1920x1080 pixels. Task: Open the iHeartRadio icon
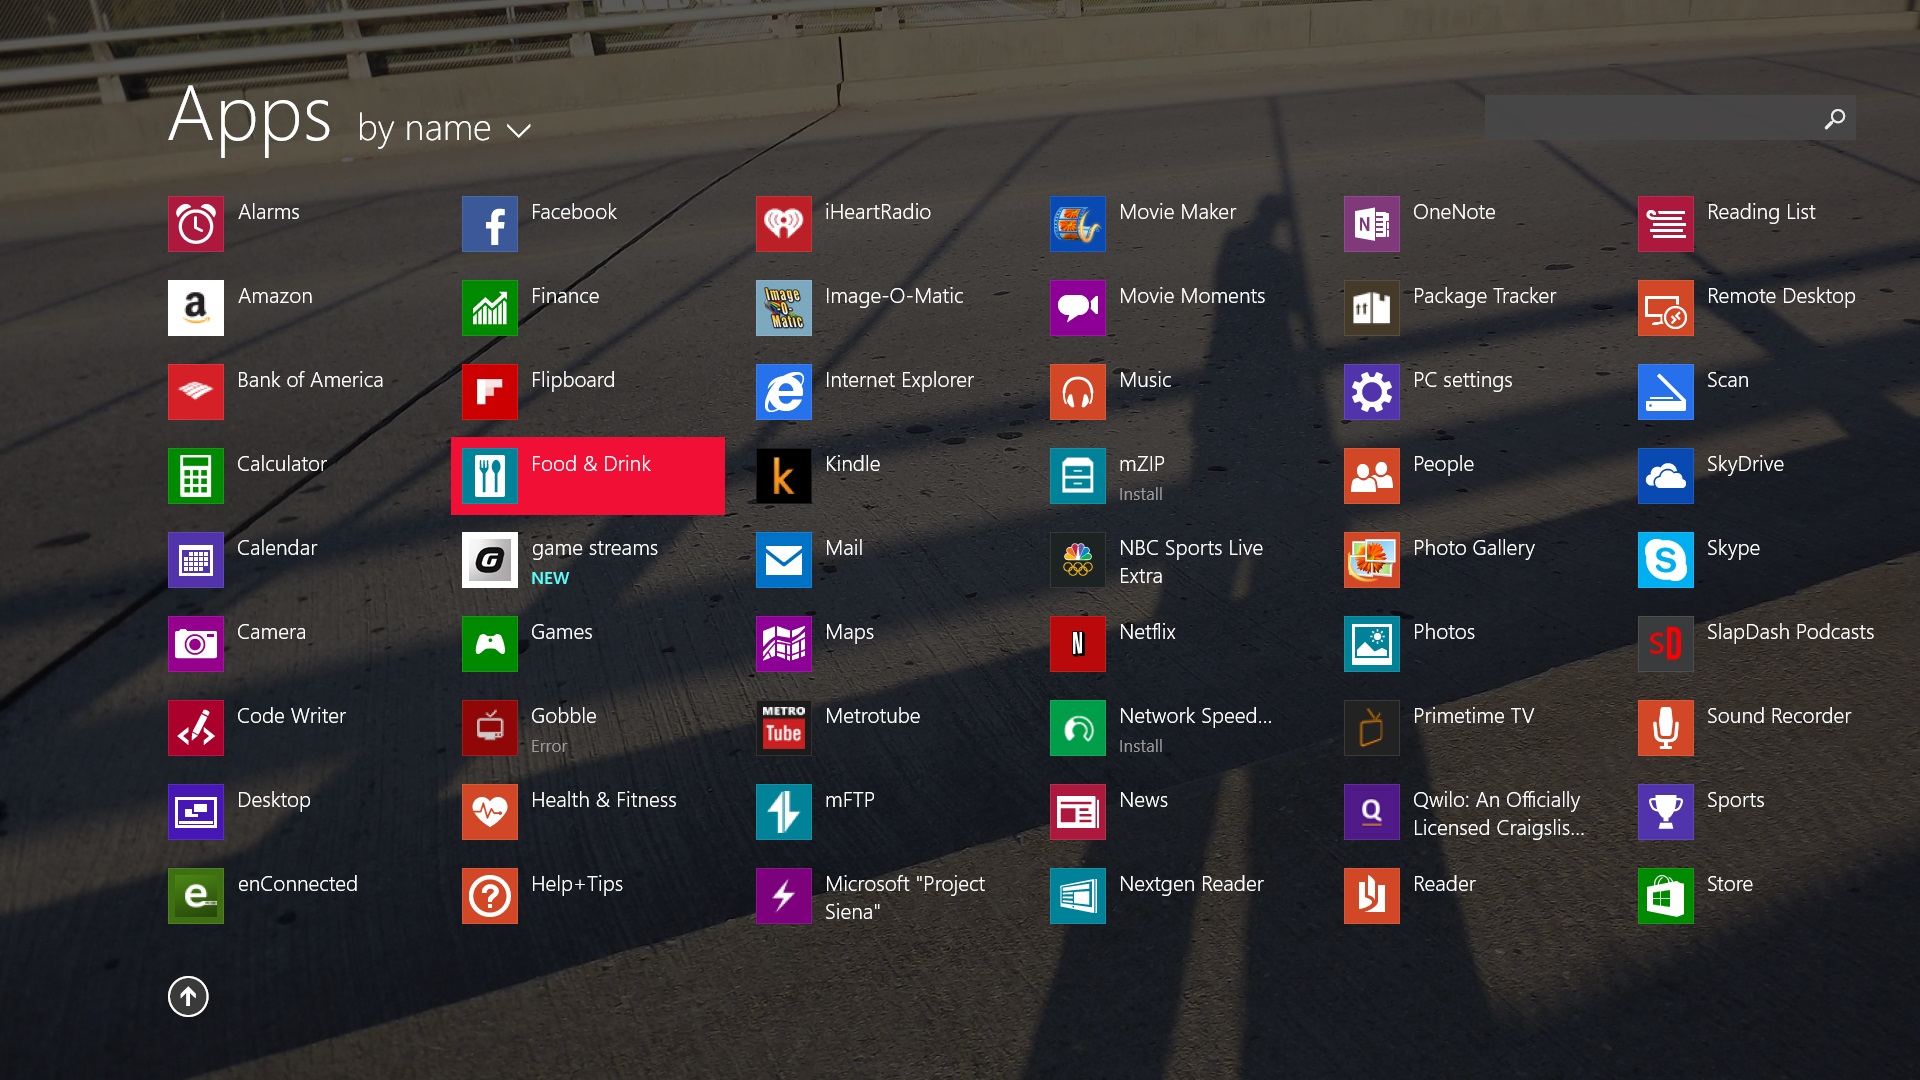click(x=784, y=224)
